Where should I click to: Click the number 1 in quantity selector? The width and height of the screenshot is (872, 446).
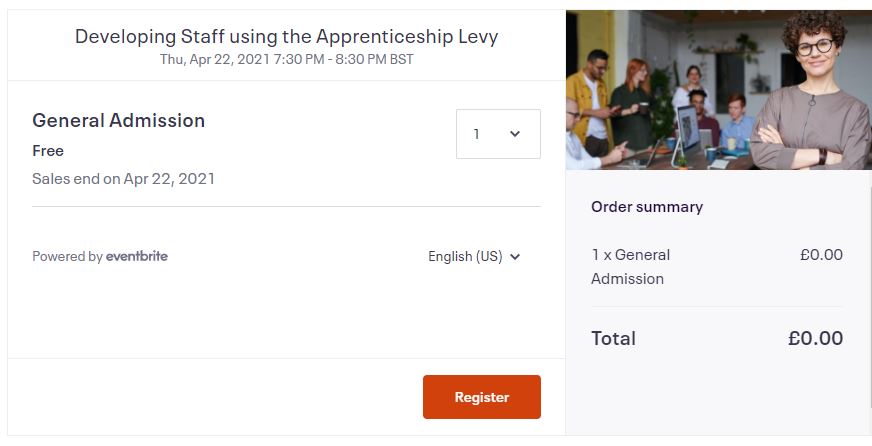coord(477,134)
